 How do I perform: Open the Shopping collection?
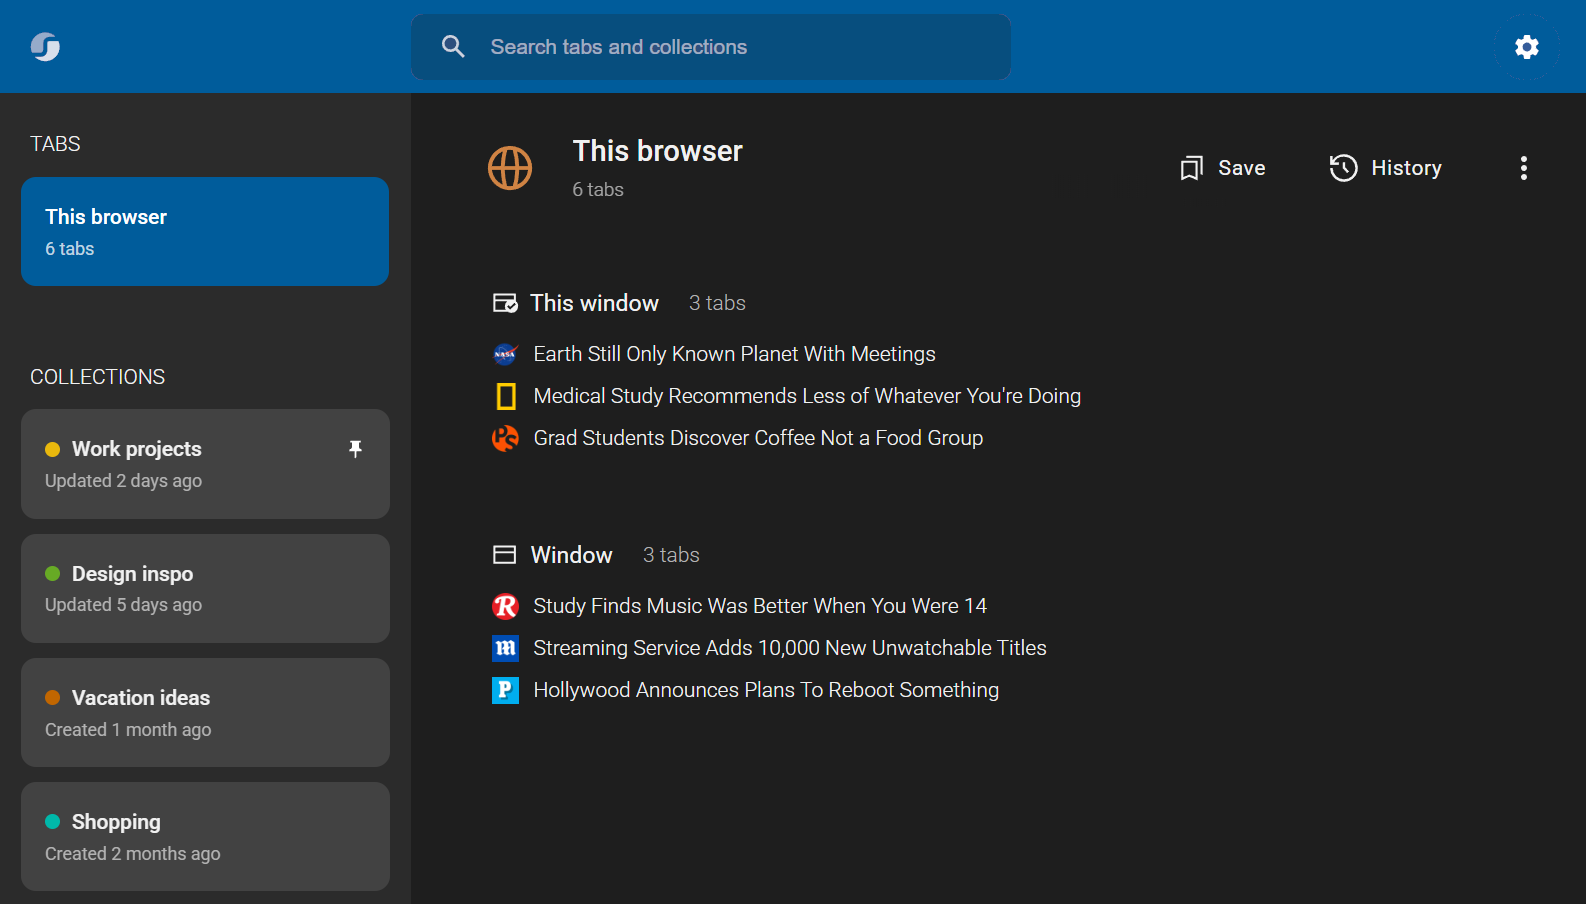(205, 836)
